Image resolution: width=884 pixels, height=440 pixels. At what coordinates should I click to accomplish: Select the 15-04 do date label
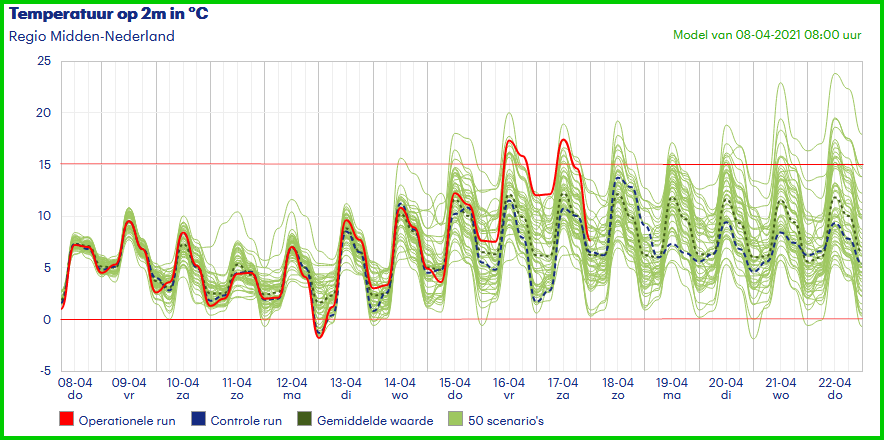pos(454,389)
